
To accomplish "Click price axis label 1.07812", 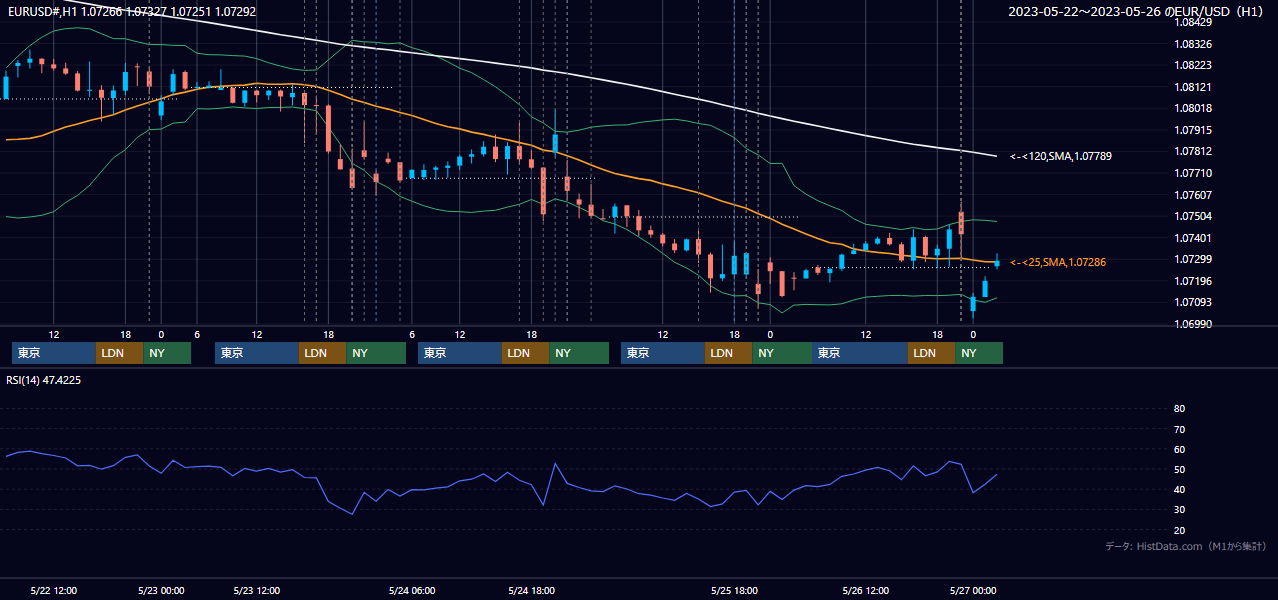I will 1192,151.
